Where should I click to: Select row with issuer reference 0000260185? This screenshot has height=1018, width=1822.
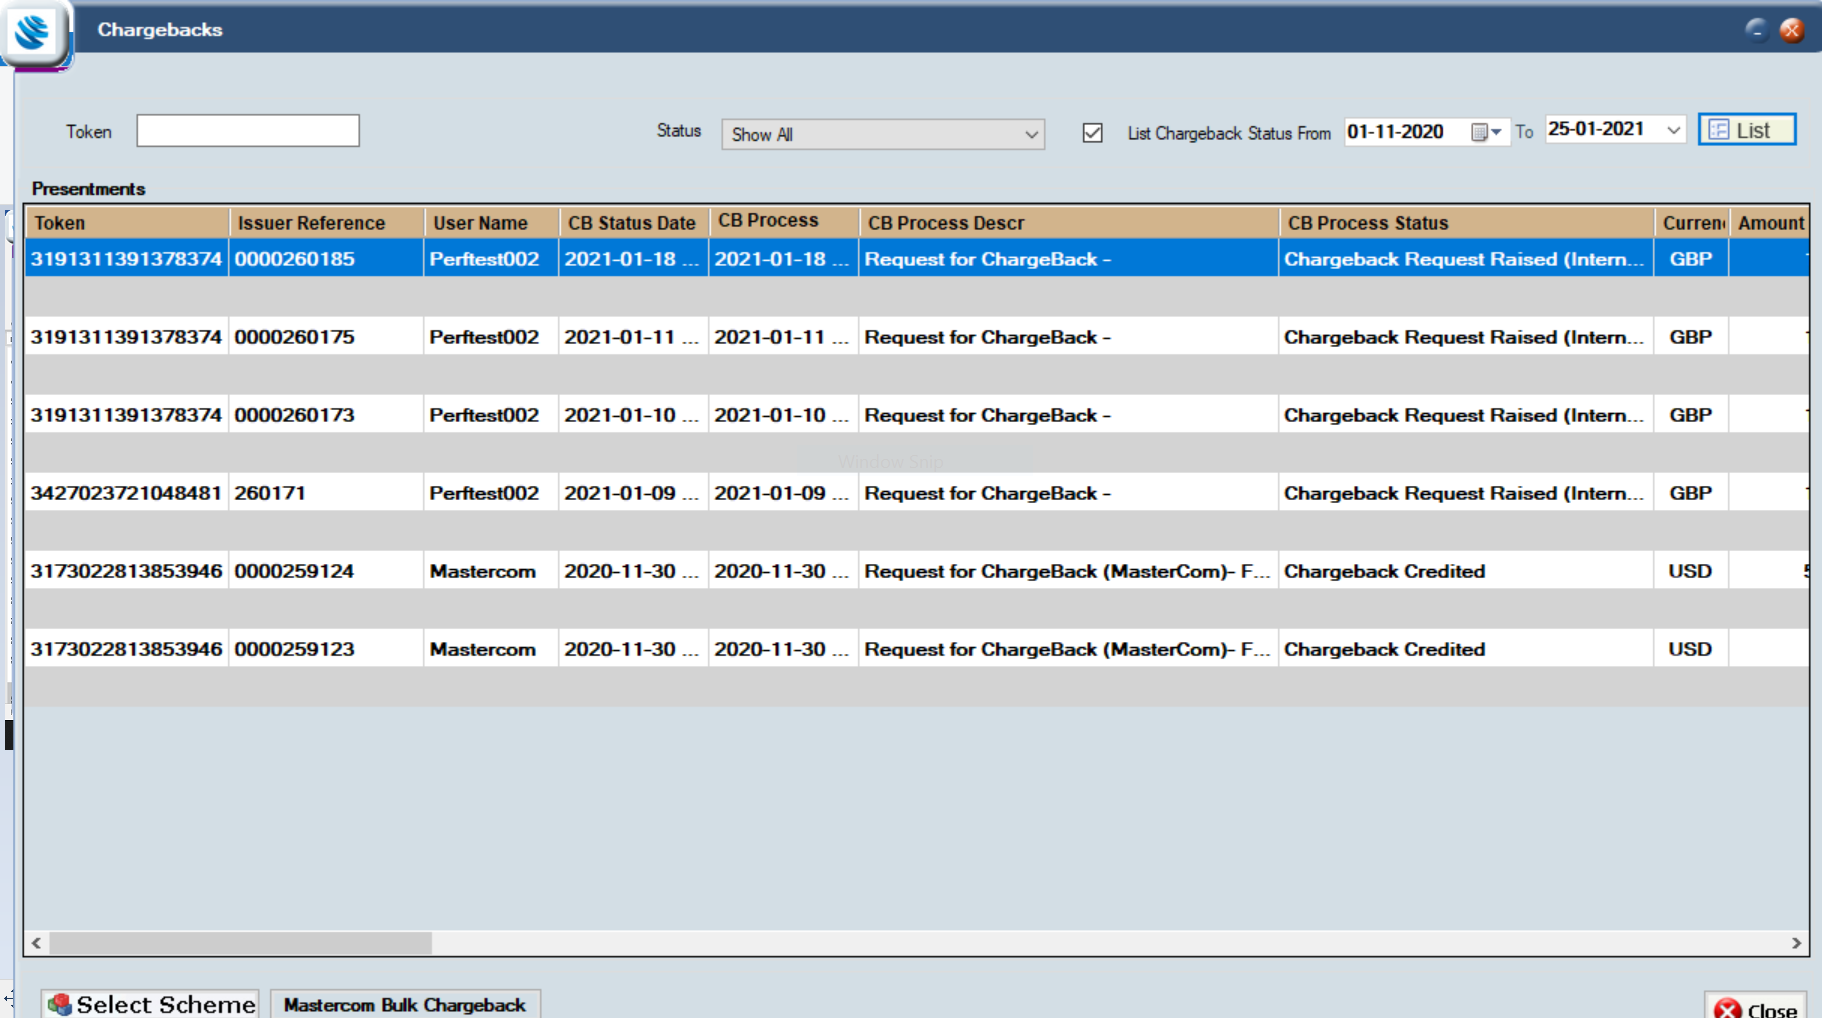(917, 259)
